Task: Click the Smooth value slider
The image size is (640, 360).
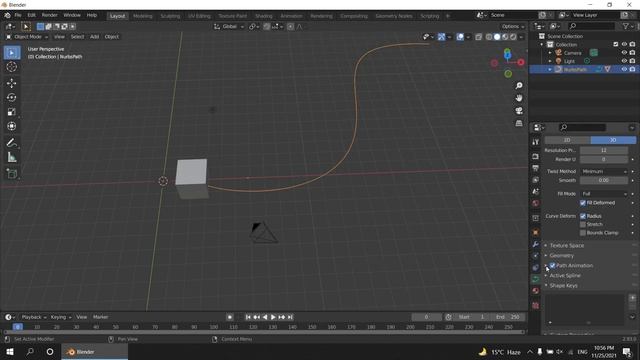Action: coord(604,180)
